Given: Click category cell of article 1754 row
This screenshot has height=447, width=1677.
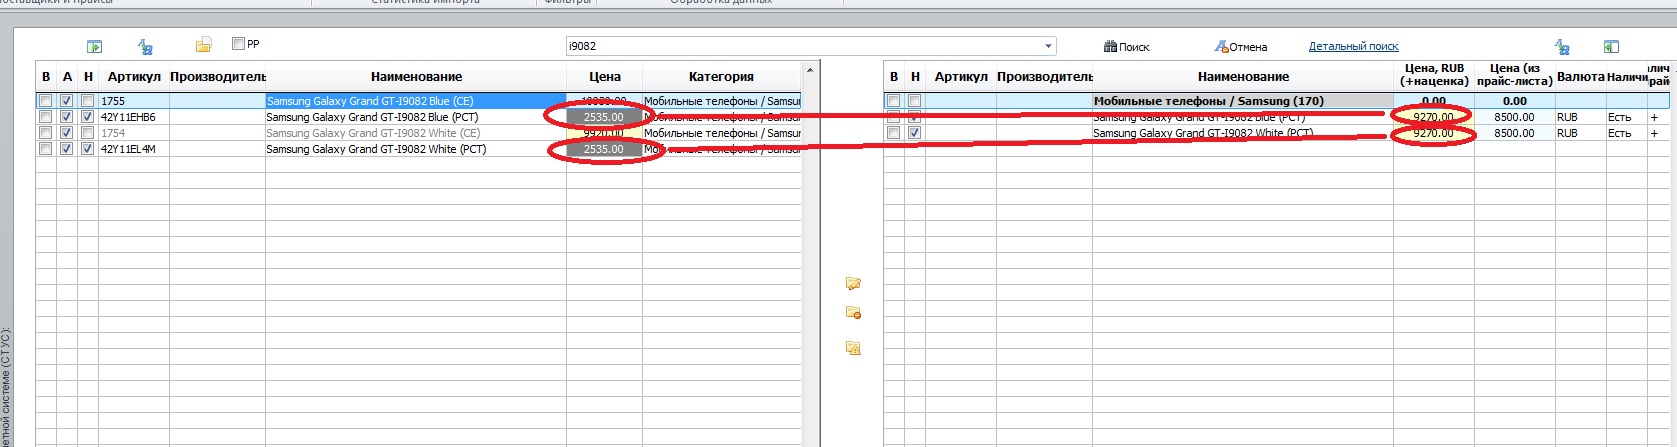Looking at the screenshot, I should click(x=721, y=133).
